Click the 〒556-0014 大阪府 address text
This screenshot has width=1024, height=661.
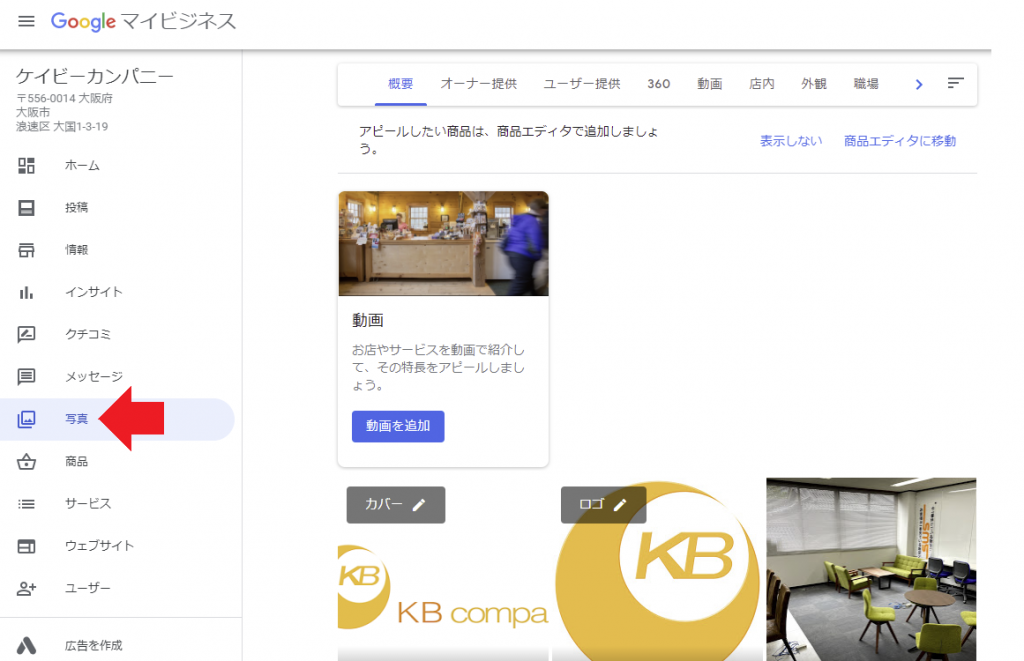click(64, 99)
